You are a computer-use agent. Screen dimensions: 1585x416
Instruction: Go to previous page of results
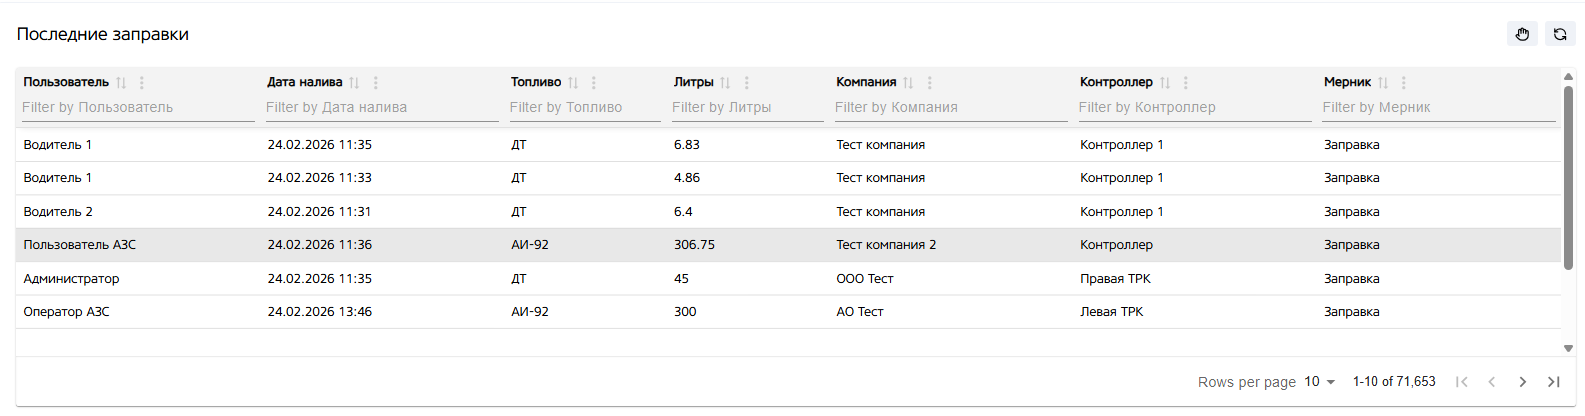coord(1491,382)
